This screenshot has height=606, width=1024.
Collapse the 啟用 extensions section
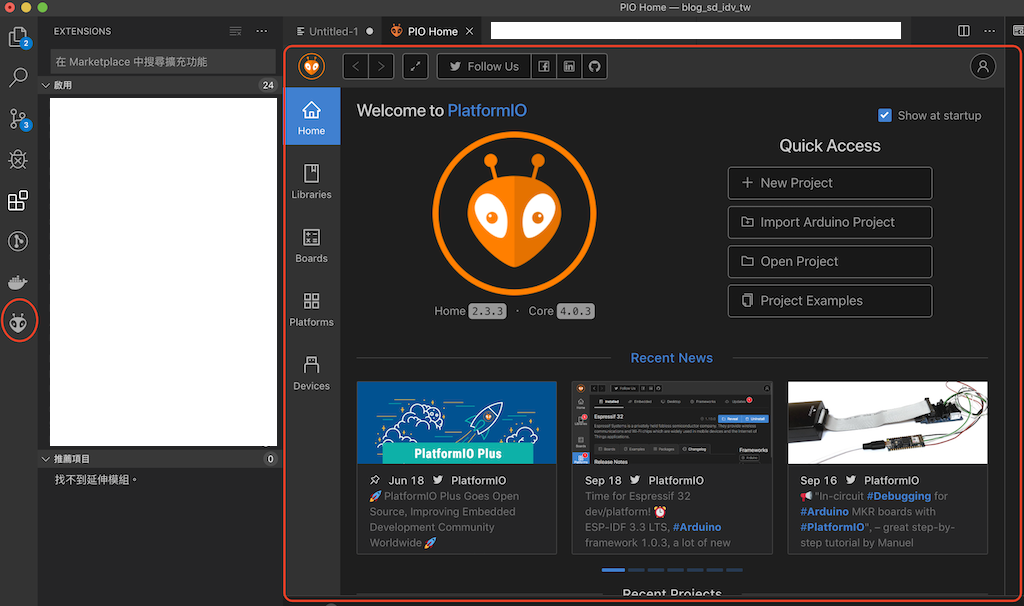click(46, 85)
